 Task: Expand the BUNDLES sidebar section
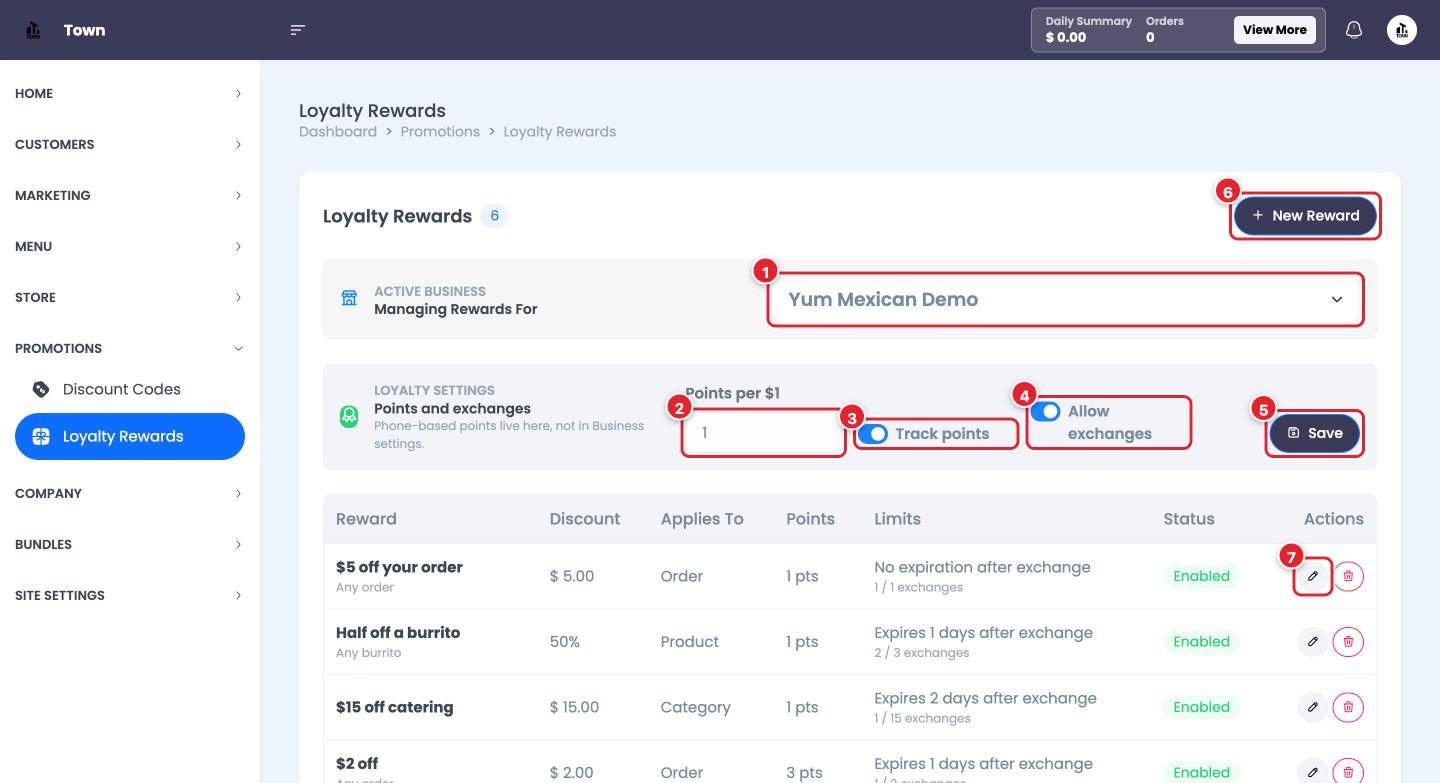[x=130, y=544]
